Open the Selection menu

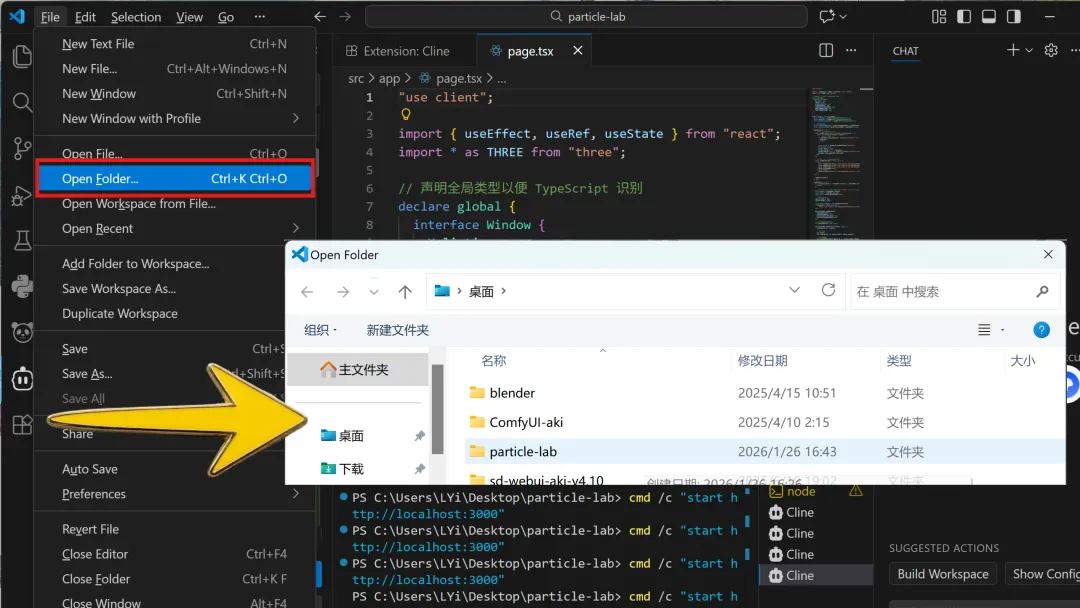point(136,17)
